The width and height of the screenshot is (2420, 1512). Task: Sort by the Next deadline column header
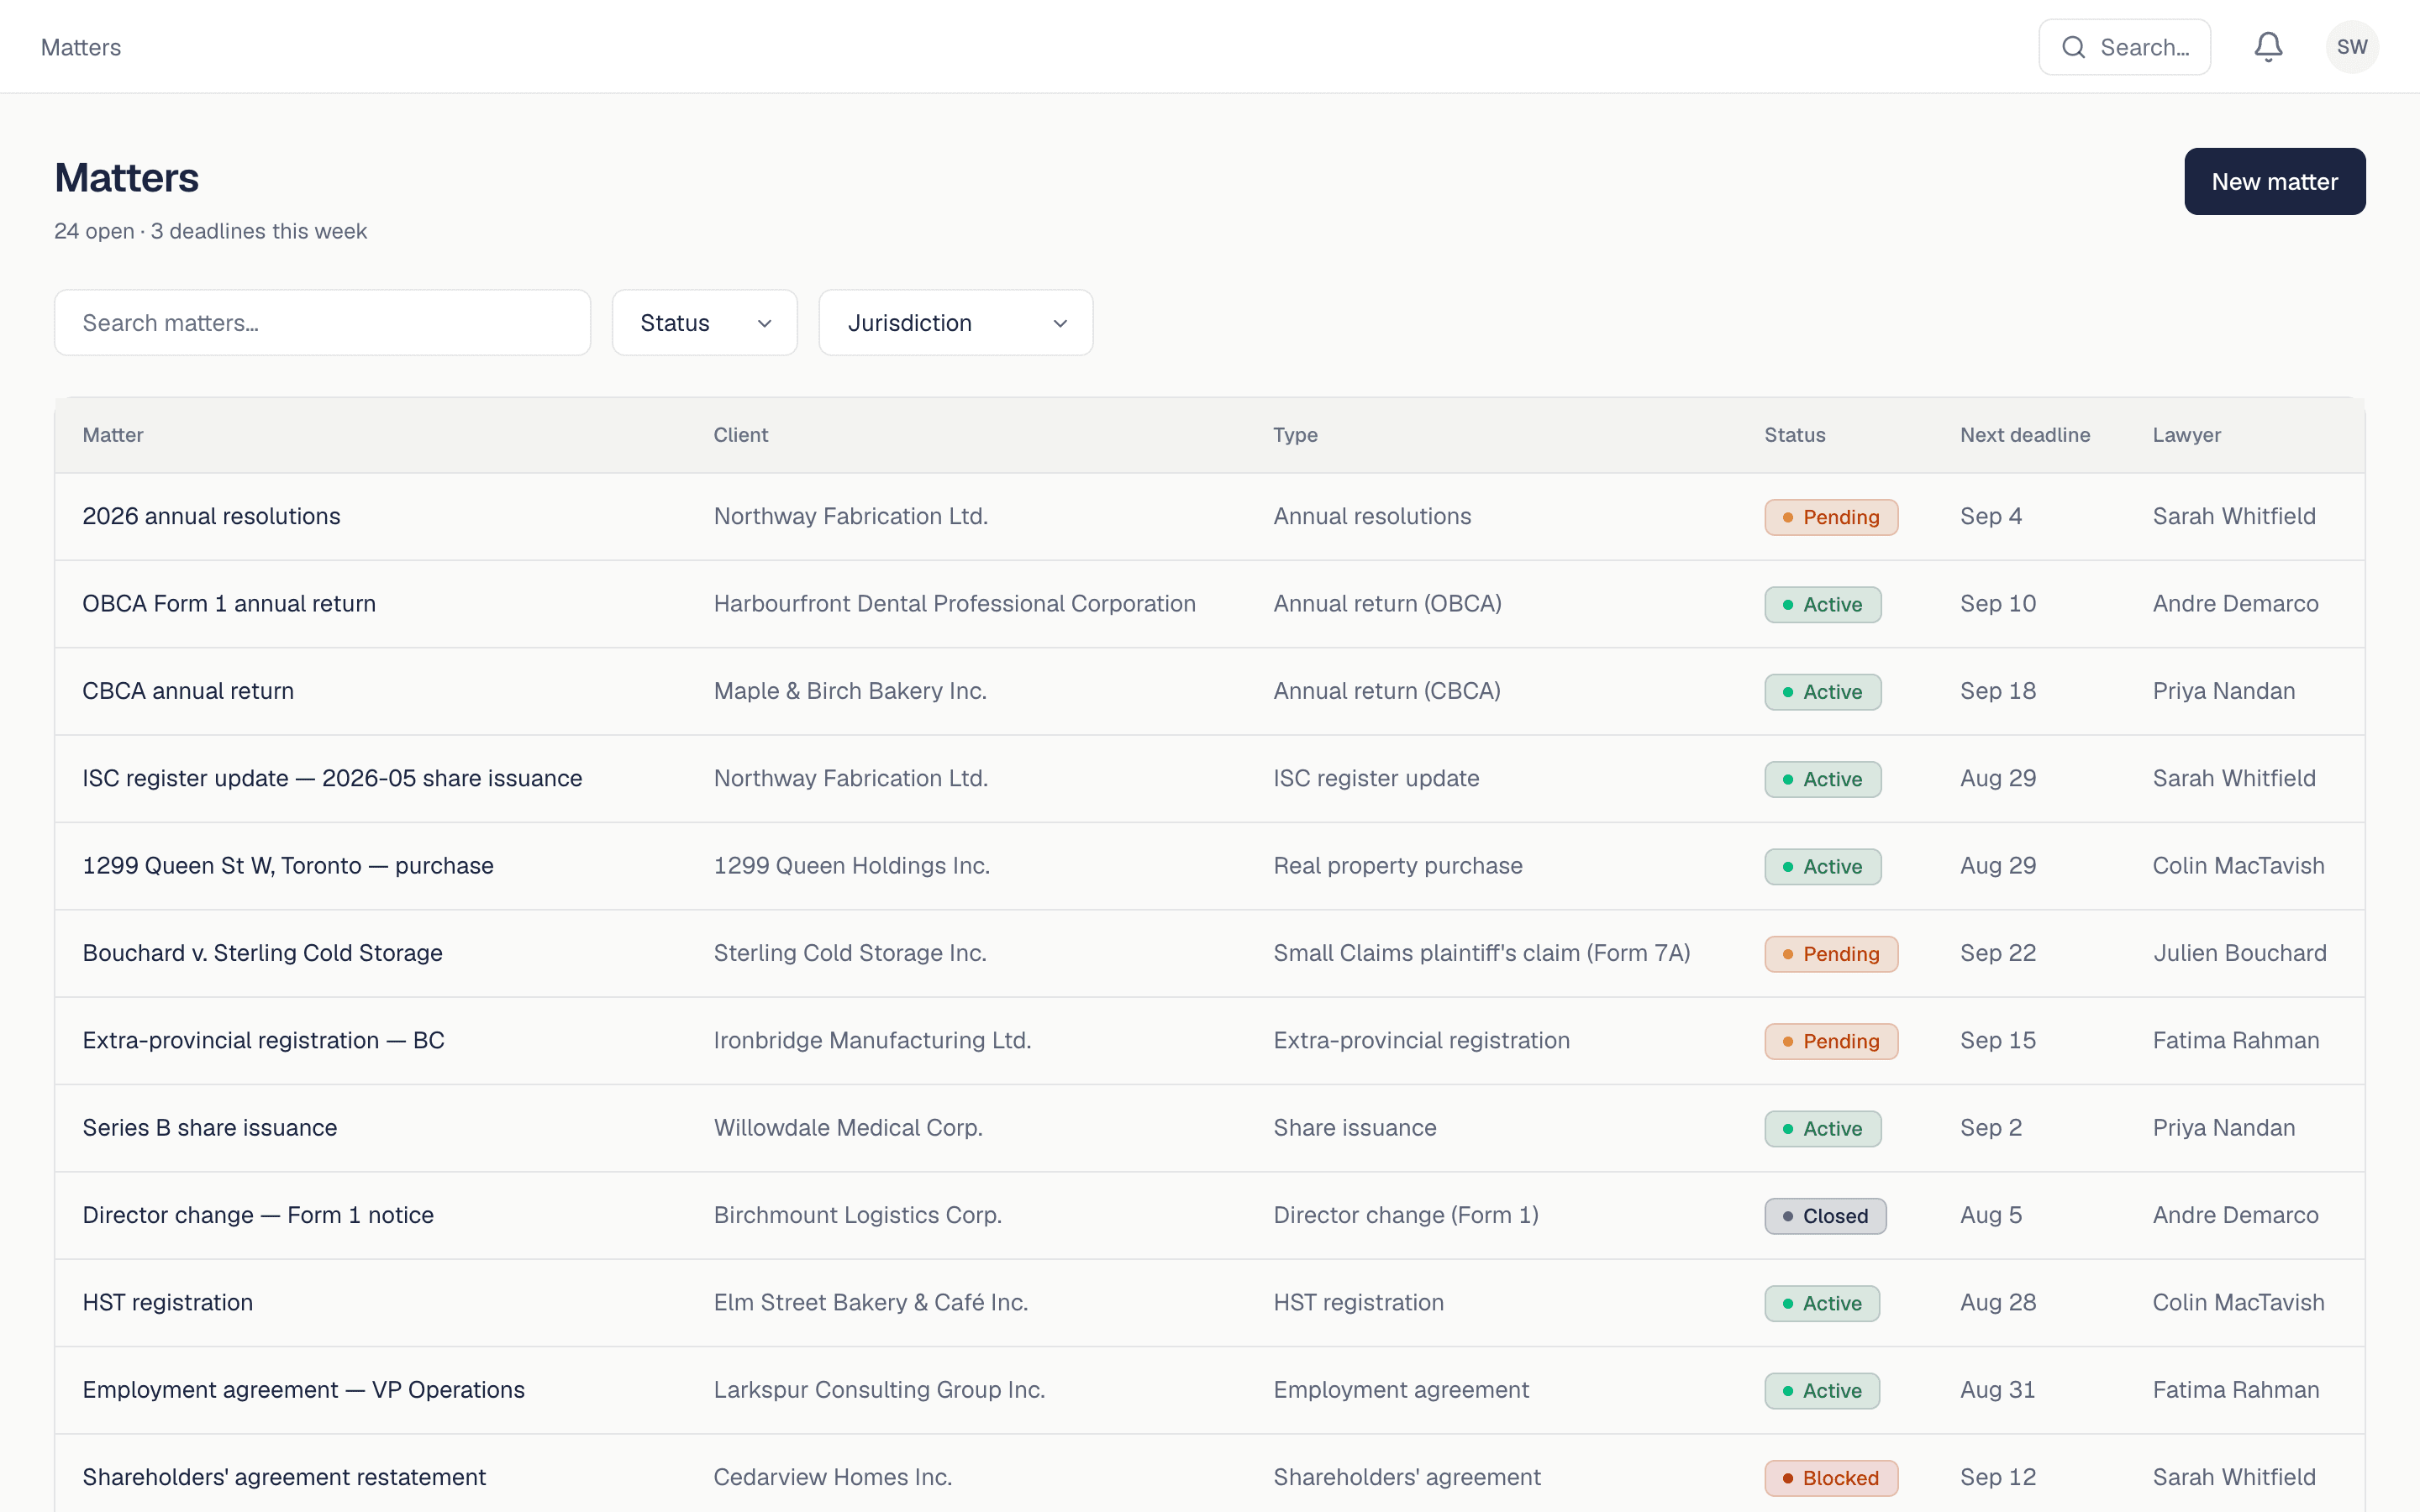tap(2025, 435)
